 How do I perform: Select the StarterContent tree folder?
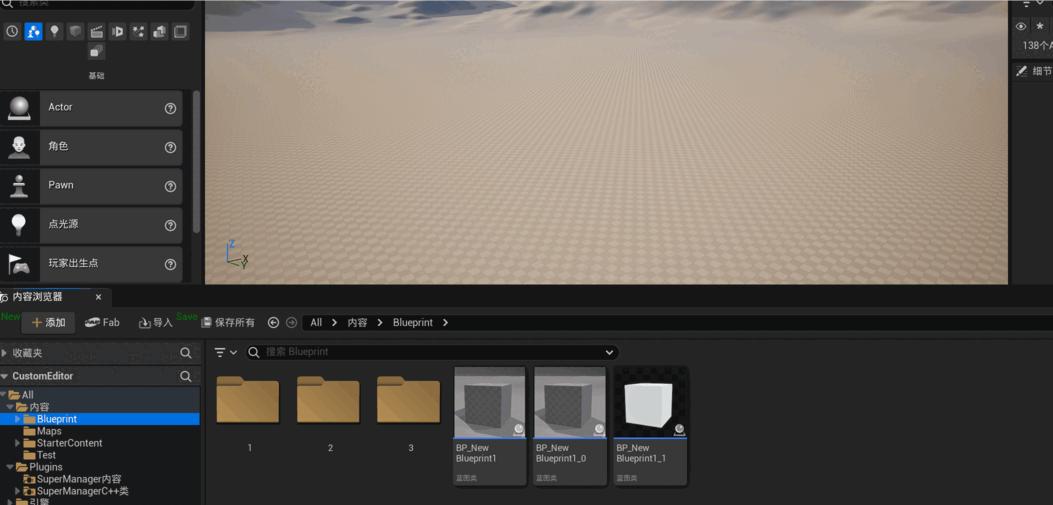(x=70, y=443)
